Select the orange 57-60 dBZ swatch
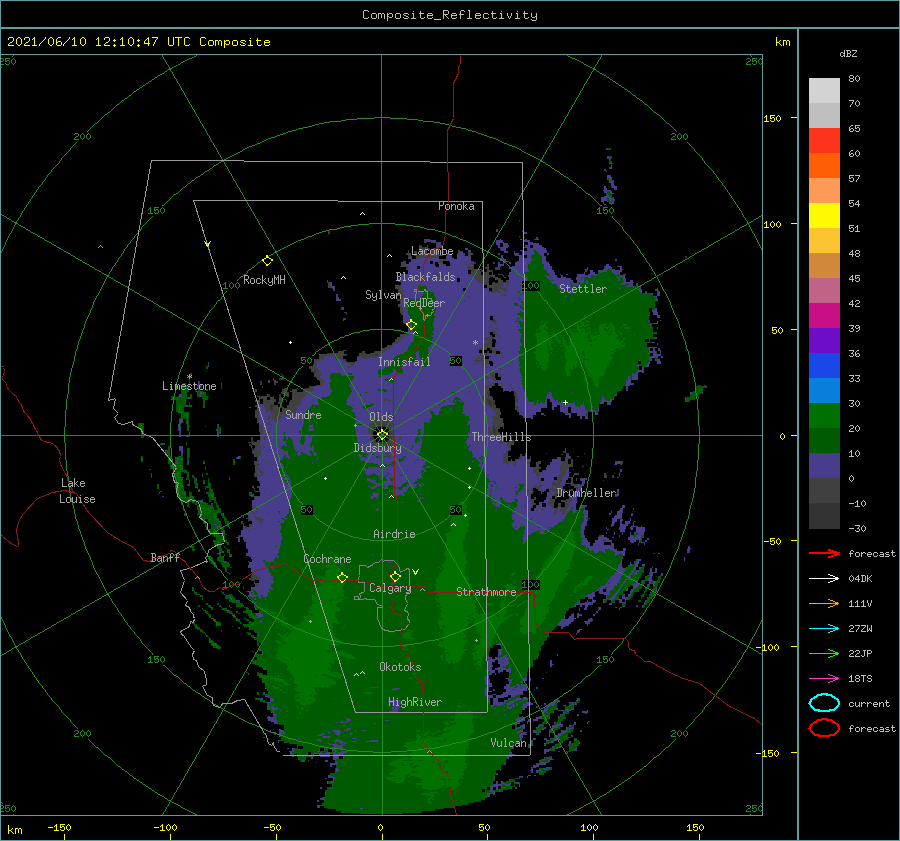900x841 pixels. click(x=824, y=166)
